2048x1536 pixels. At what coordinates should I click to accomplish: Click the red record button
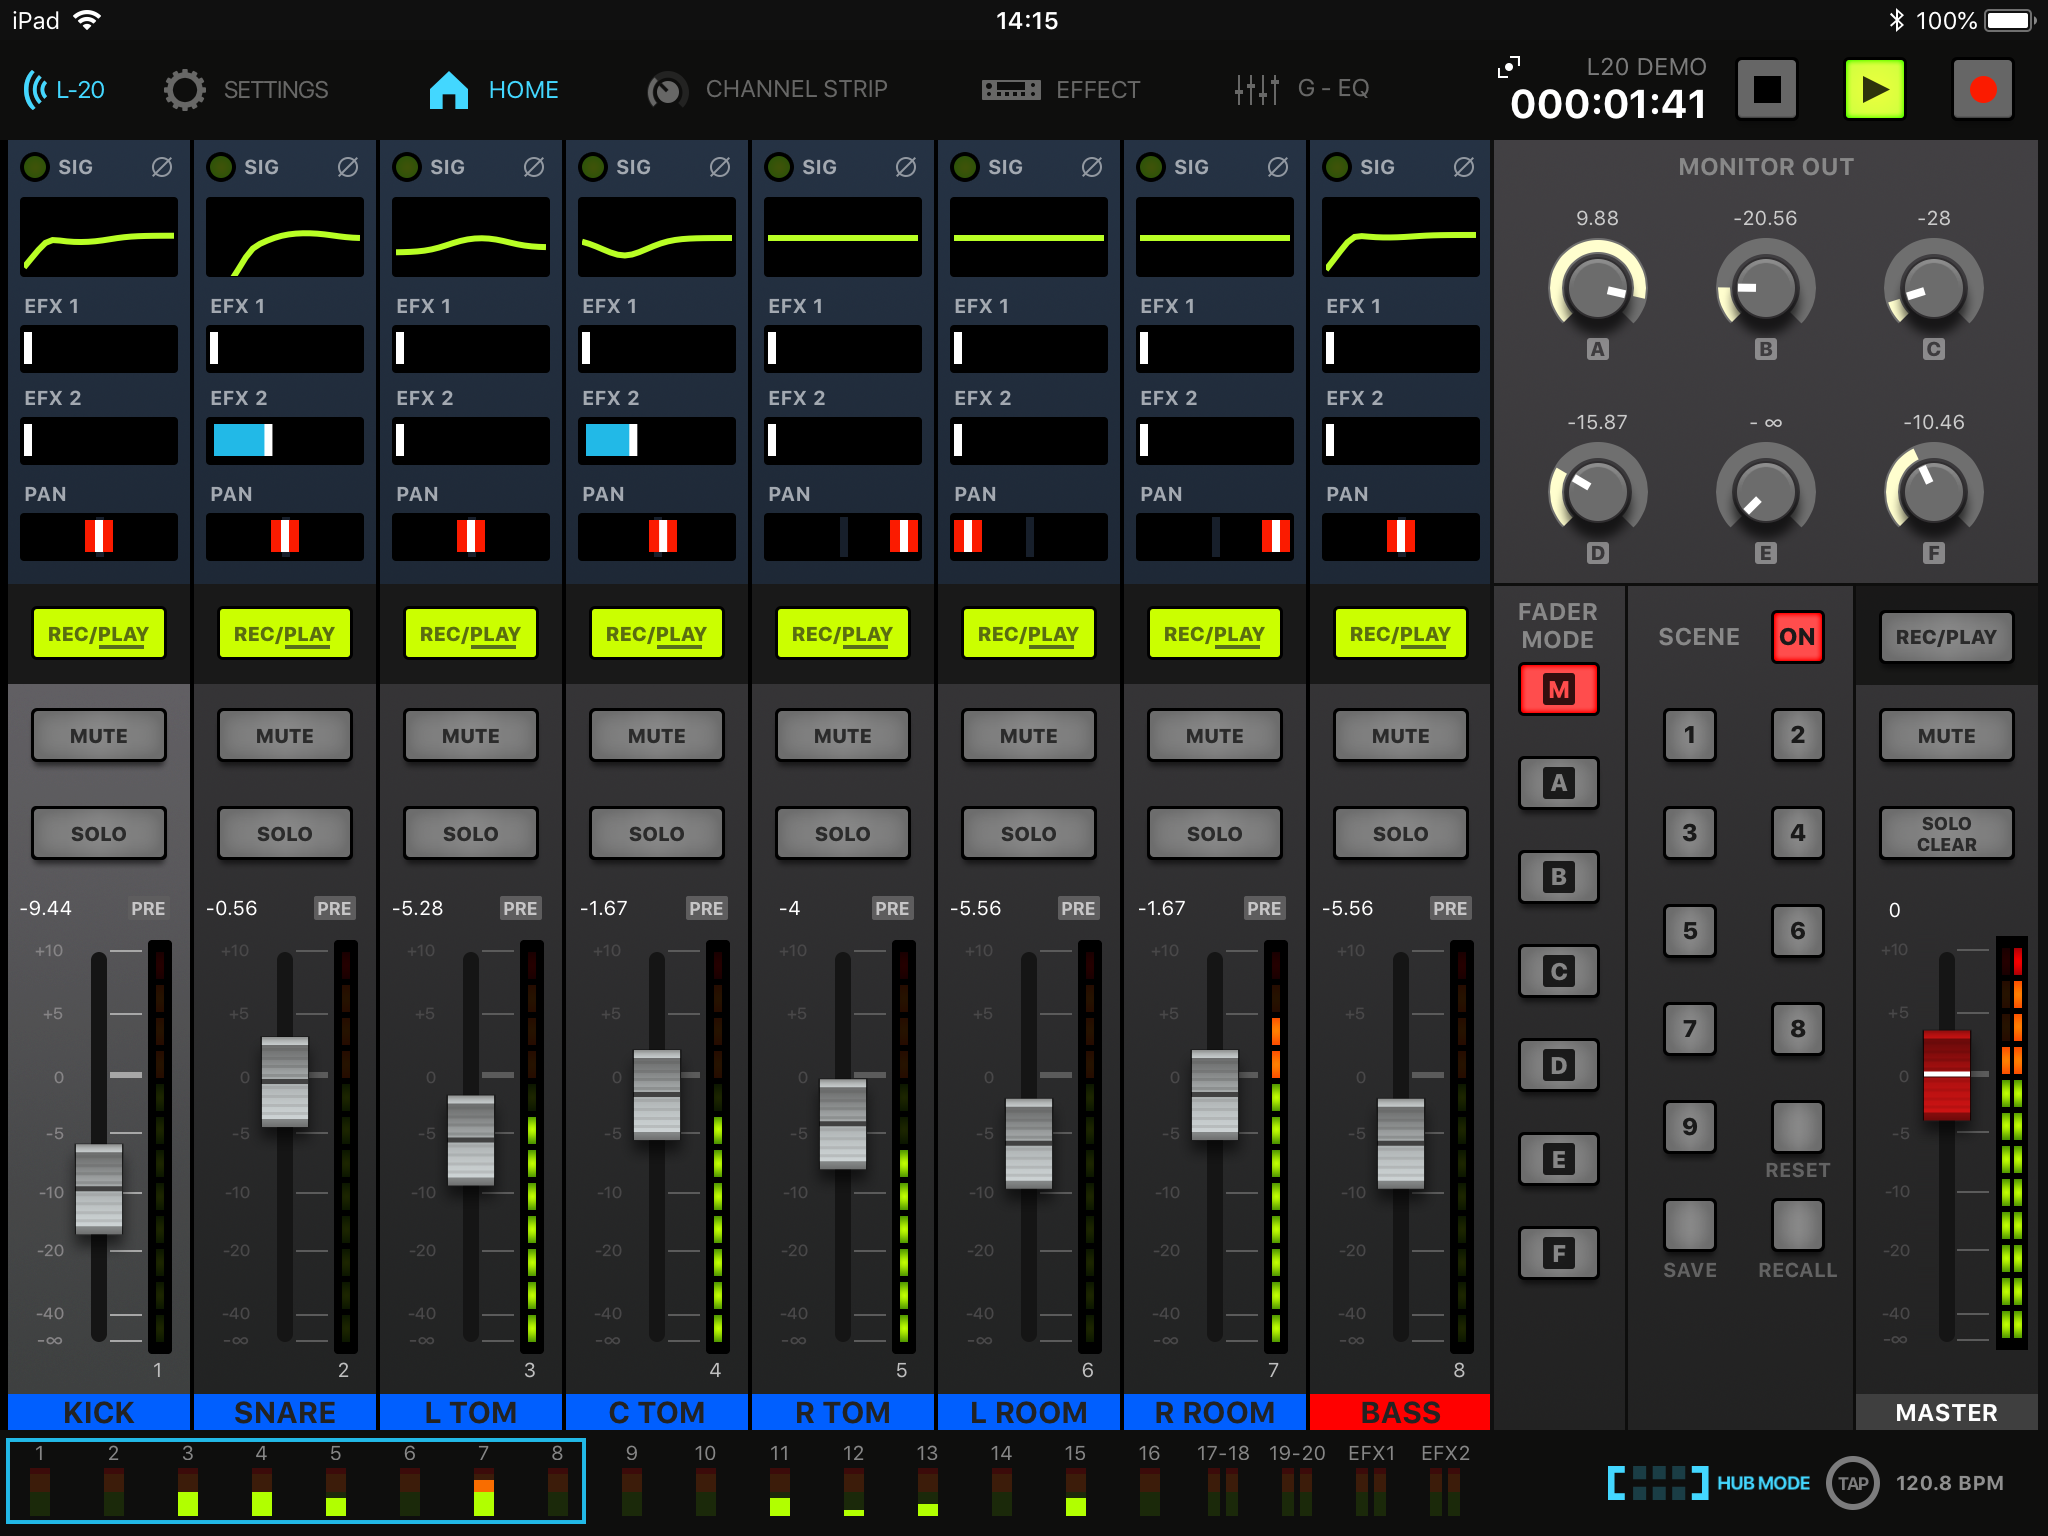click(x=1982, y=90)
